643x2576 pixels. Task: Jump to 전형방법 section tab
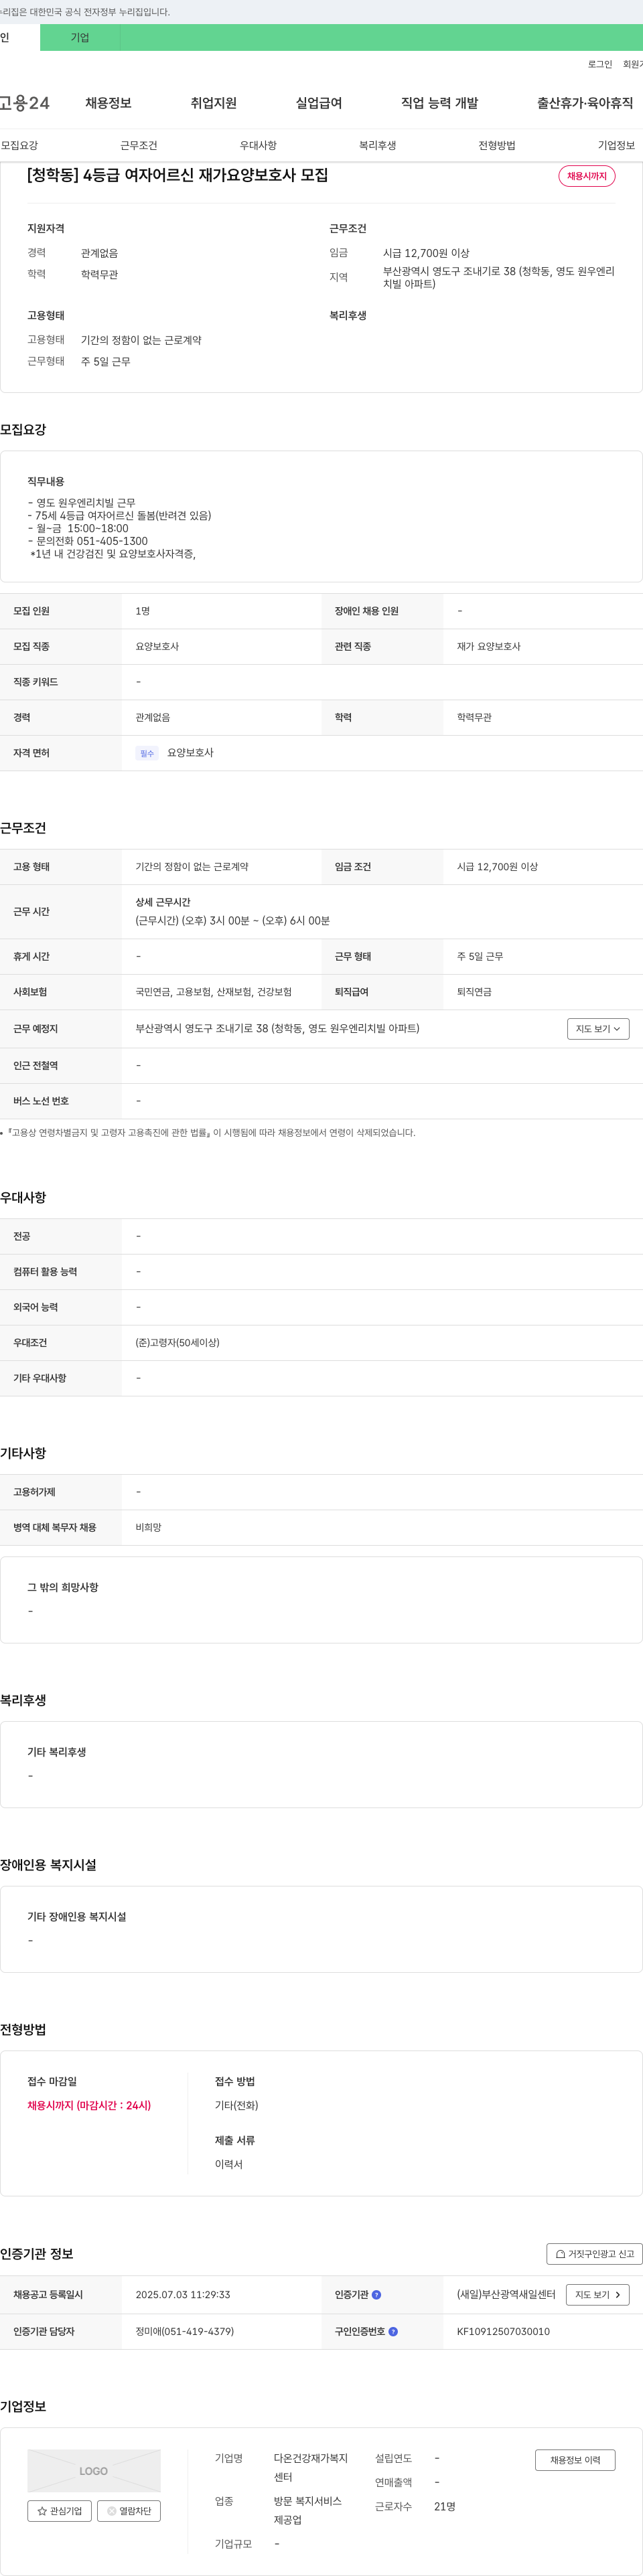(x=497, y=146)
